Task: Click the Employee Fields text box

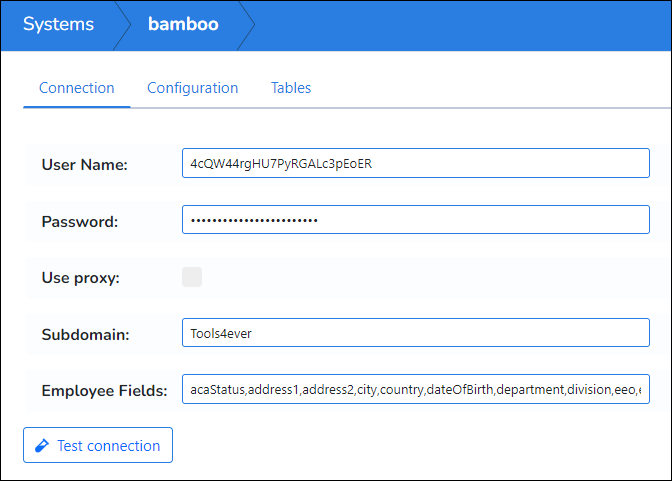Action: point(415,390)
